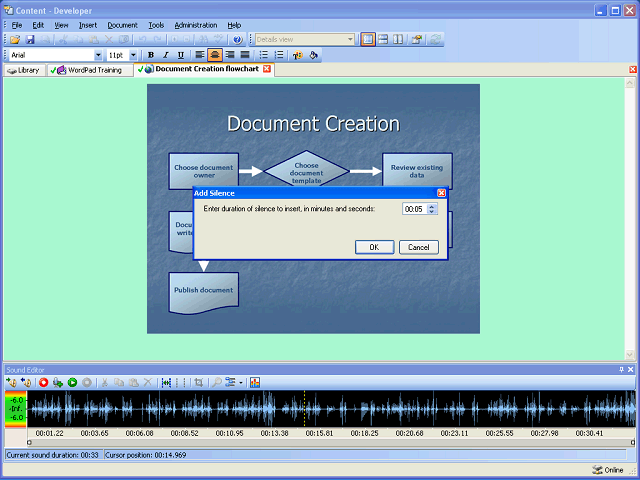
Task: Open the Administration menu
Action: click(195, 24)
